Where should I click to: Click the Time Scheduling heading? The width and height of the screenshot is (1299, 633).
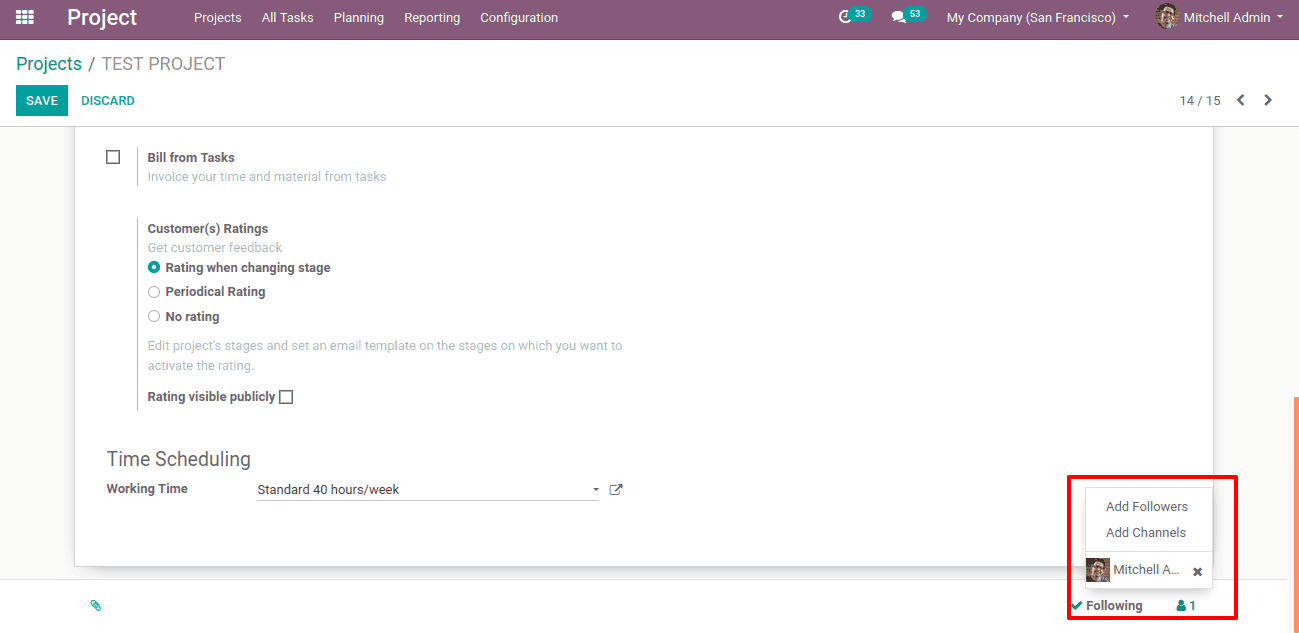(179, 459)
